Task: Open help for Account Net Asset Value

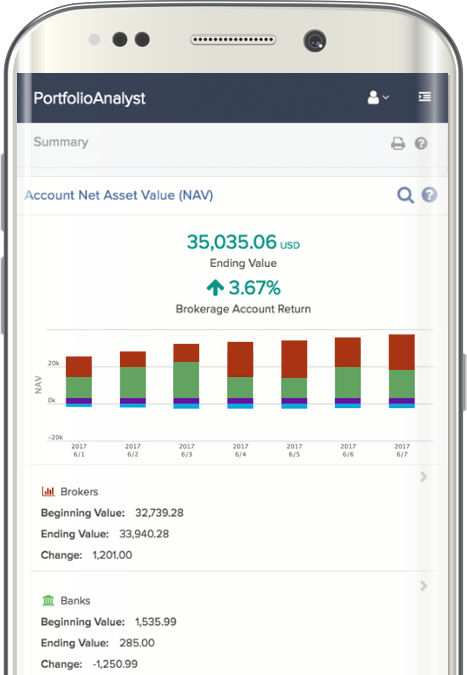Action: pos(429,195)
